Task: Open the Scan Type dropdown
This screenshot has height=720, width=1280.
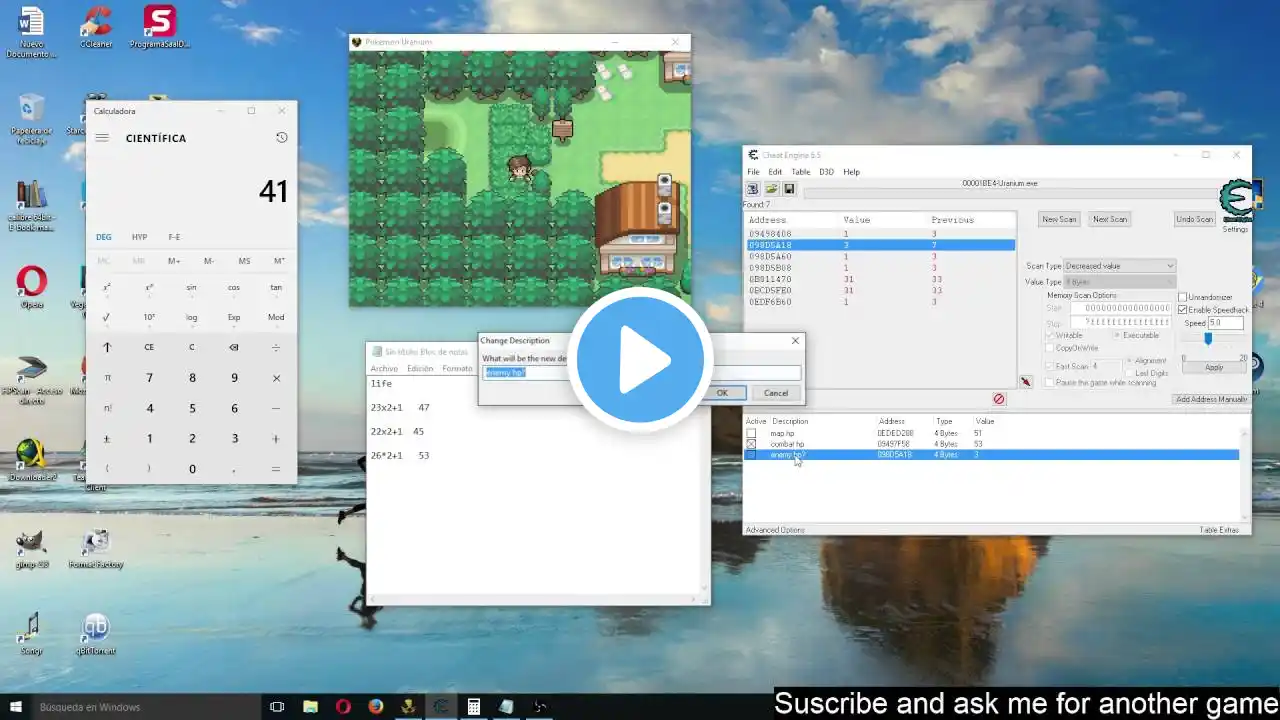Action: (1119, 266)
